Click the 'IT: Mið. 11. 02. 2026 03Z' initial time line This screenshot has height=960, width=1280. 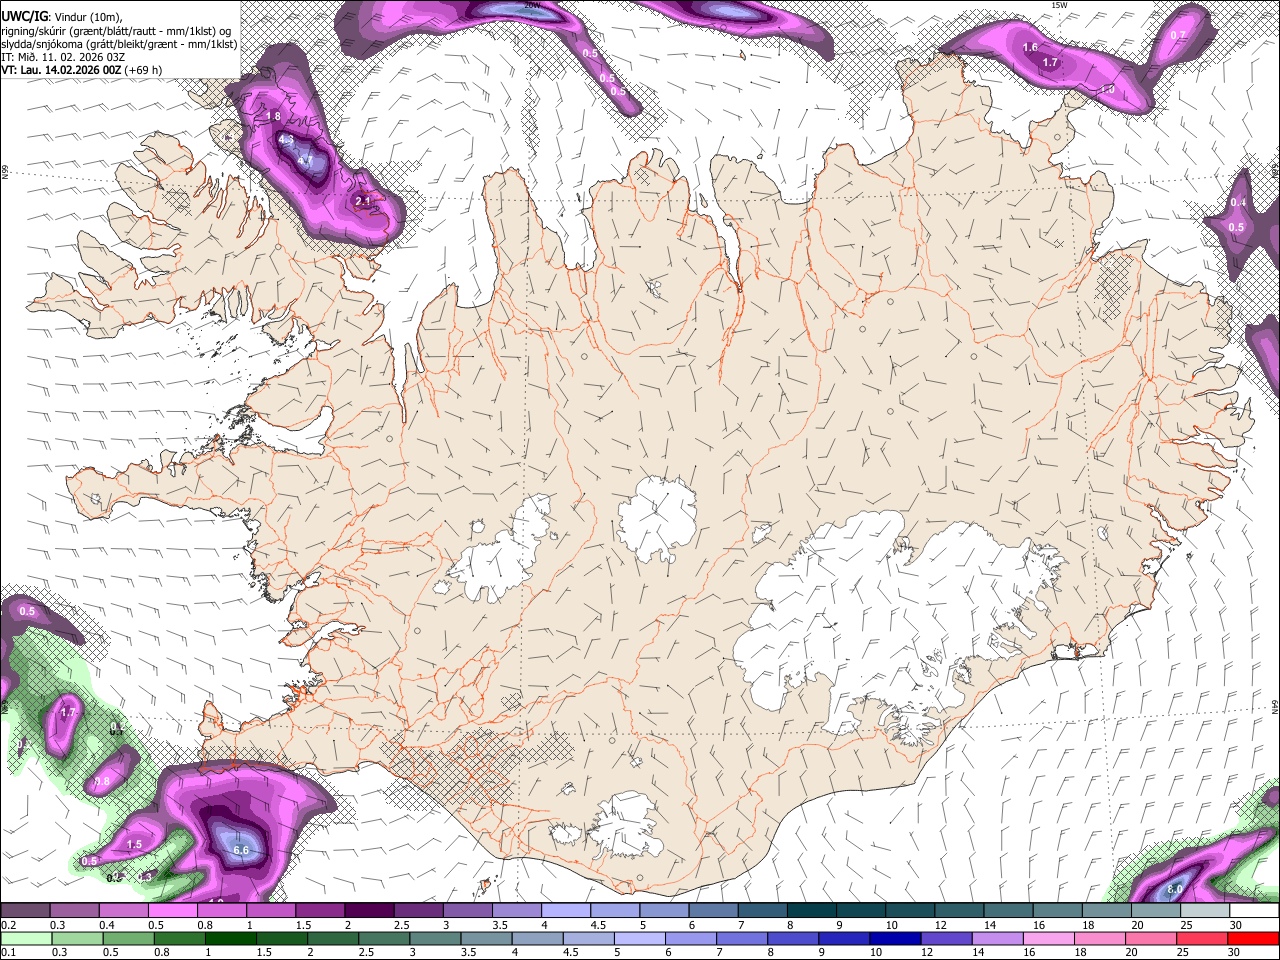coord(63,57)
